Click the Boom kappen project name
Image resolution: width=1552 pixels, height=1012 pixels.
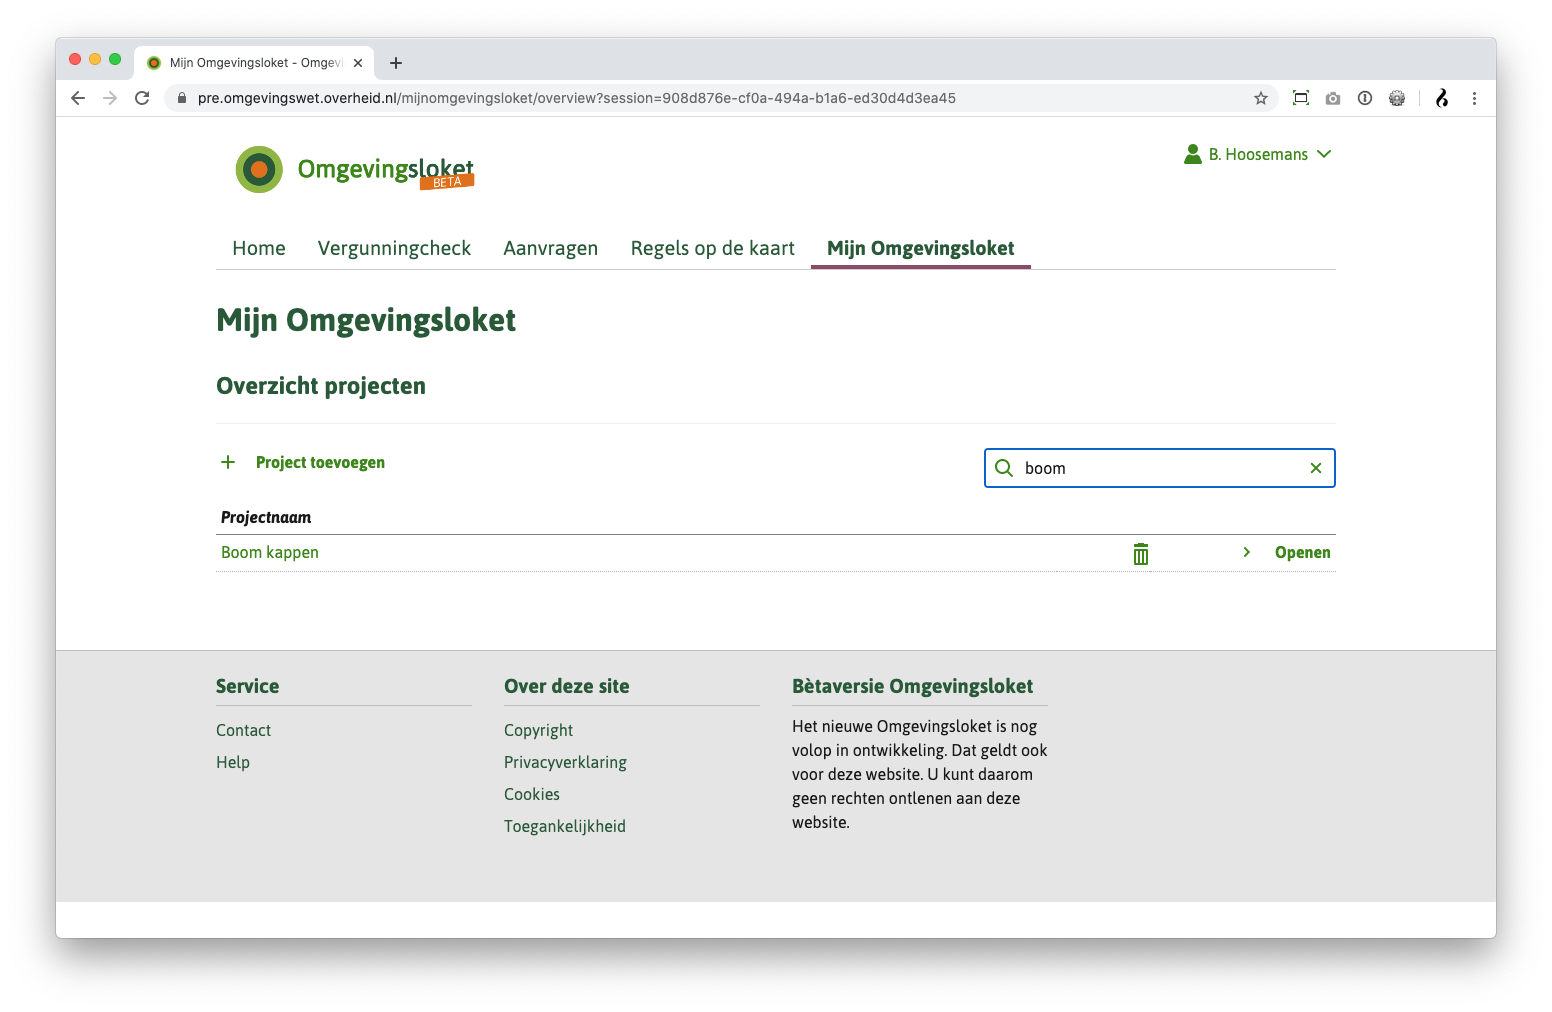[270, 552]
